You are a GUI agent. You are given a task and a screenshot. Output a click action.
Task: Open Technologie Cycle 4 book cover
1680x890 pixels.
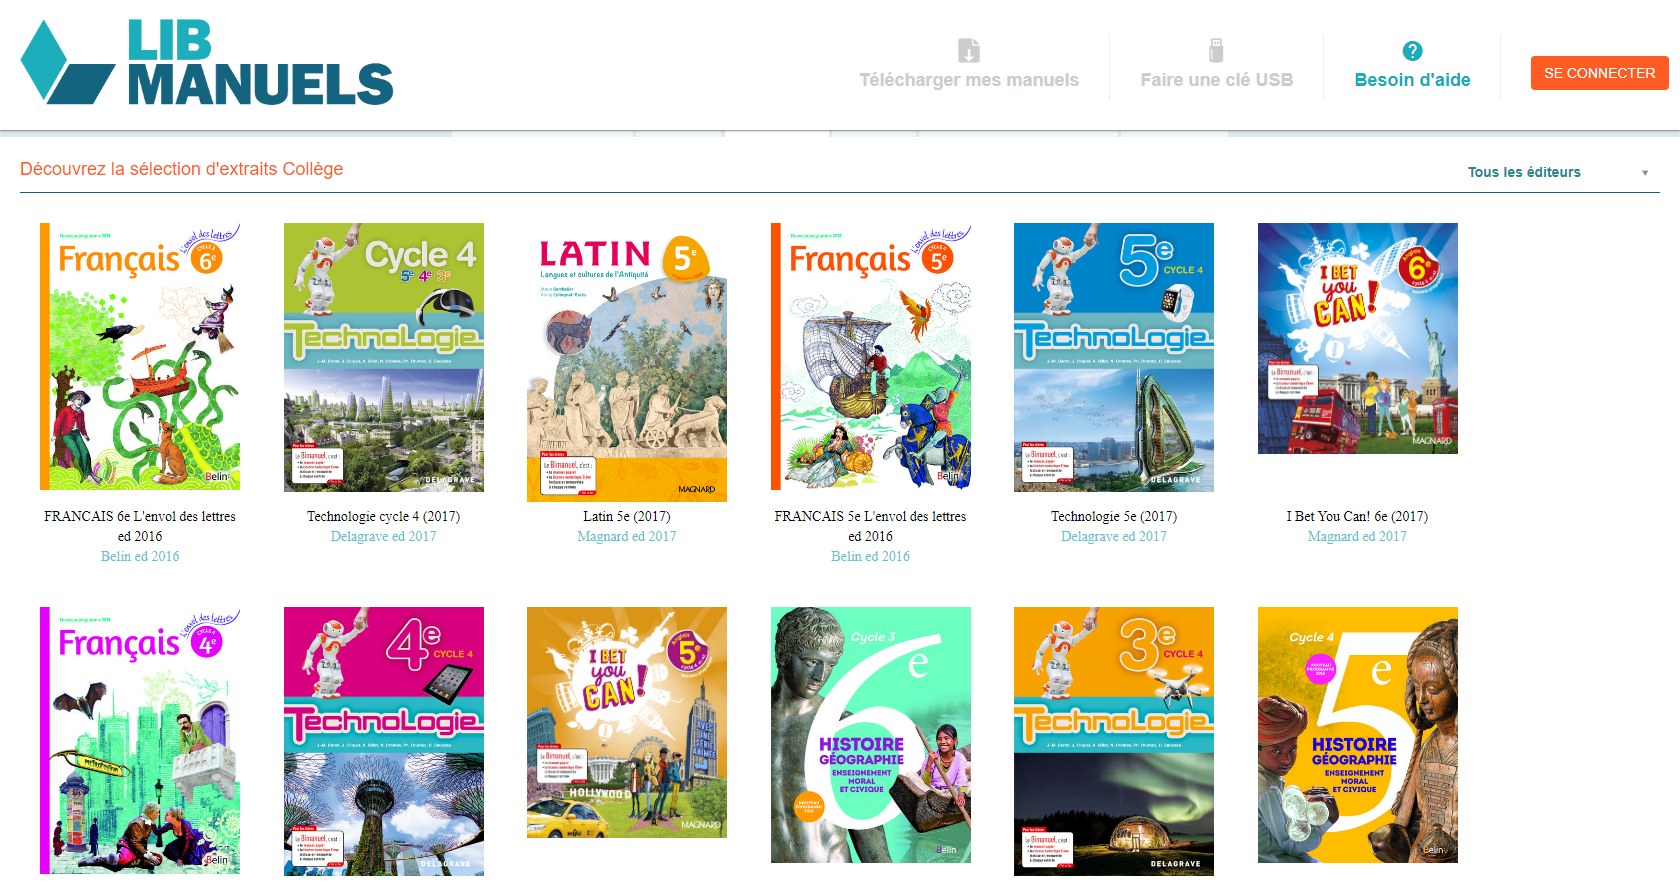pyautogui.click(x=384, y=357)
